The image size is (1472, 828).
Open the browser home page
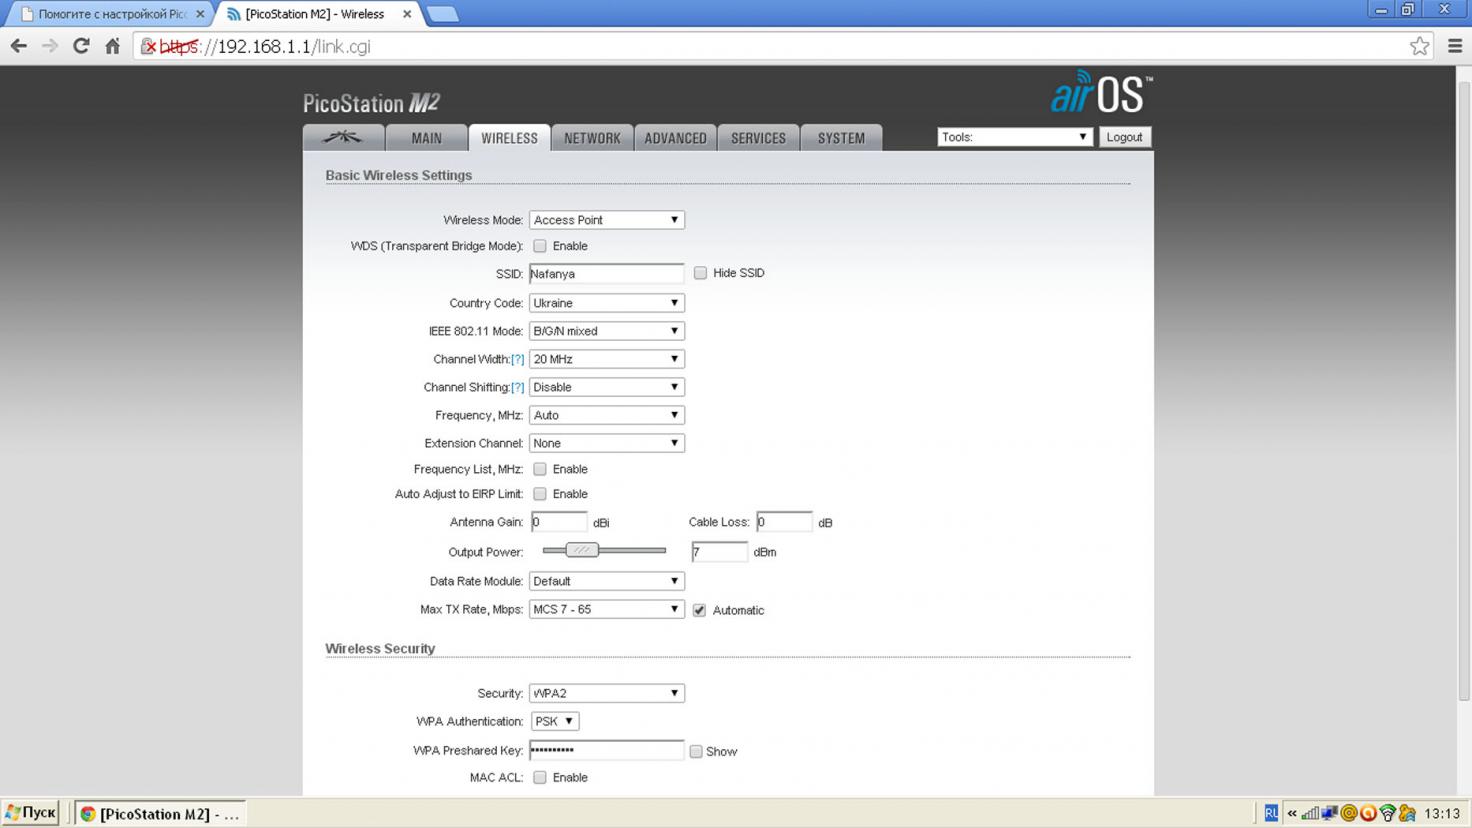(113, 46)
